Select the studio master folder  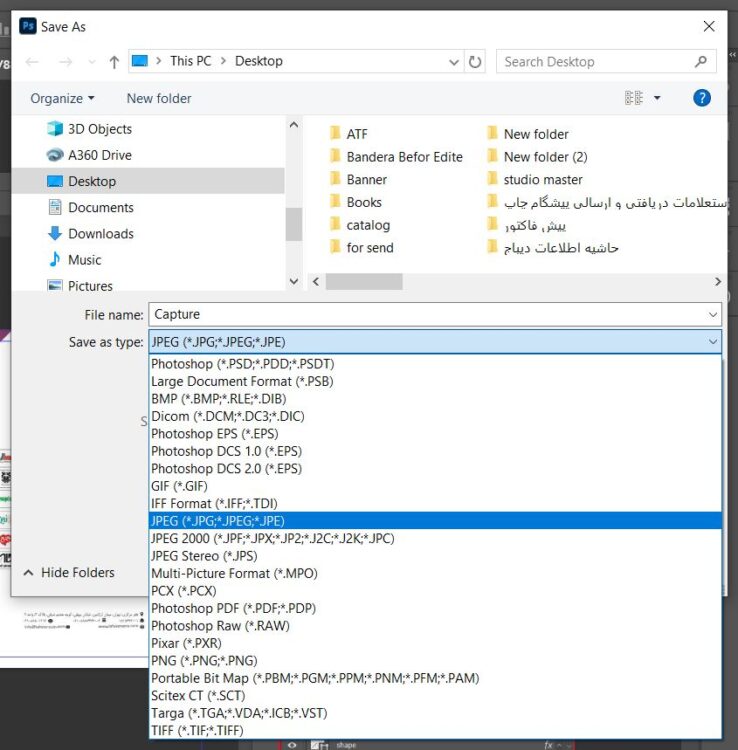point(535,179)
